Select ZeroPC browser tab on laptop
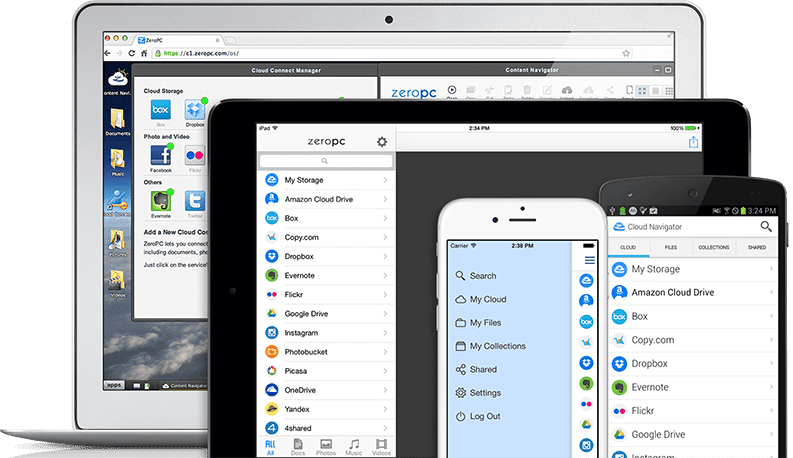Viewport: 793px width, 458px height. click(179, 40)
